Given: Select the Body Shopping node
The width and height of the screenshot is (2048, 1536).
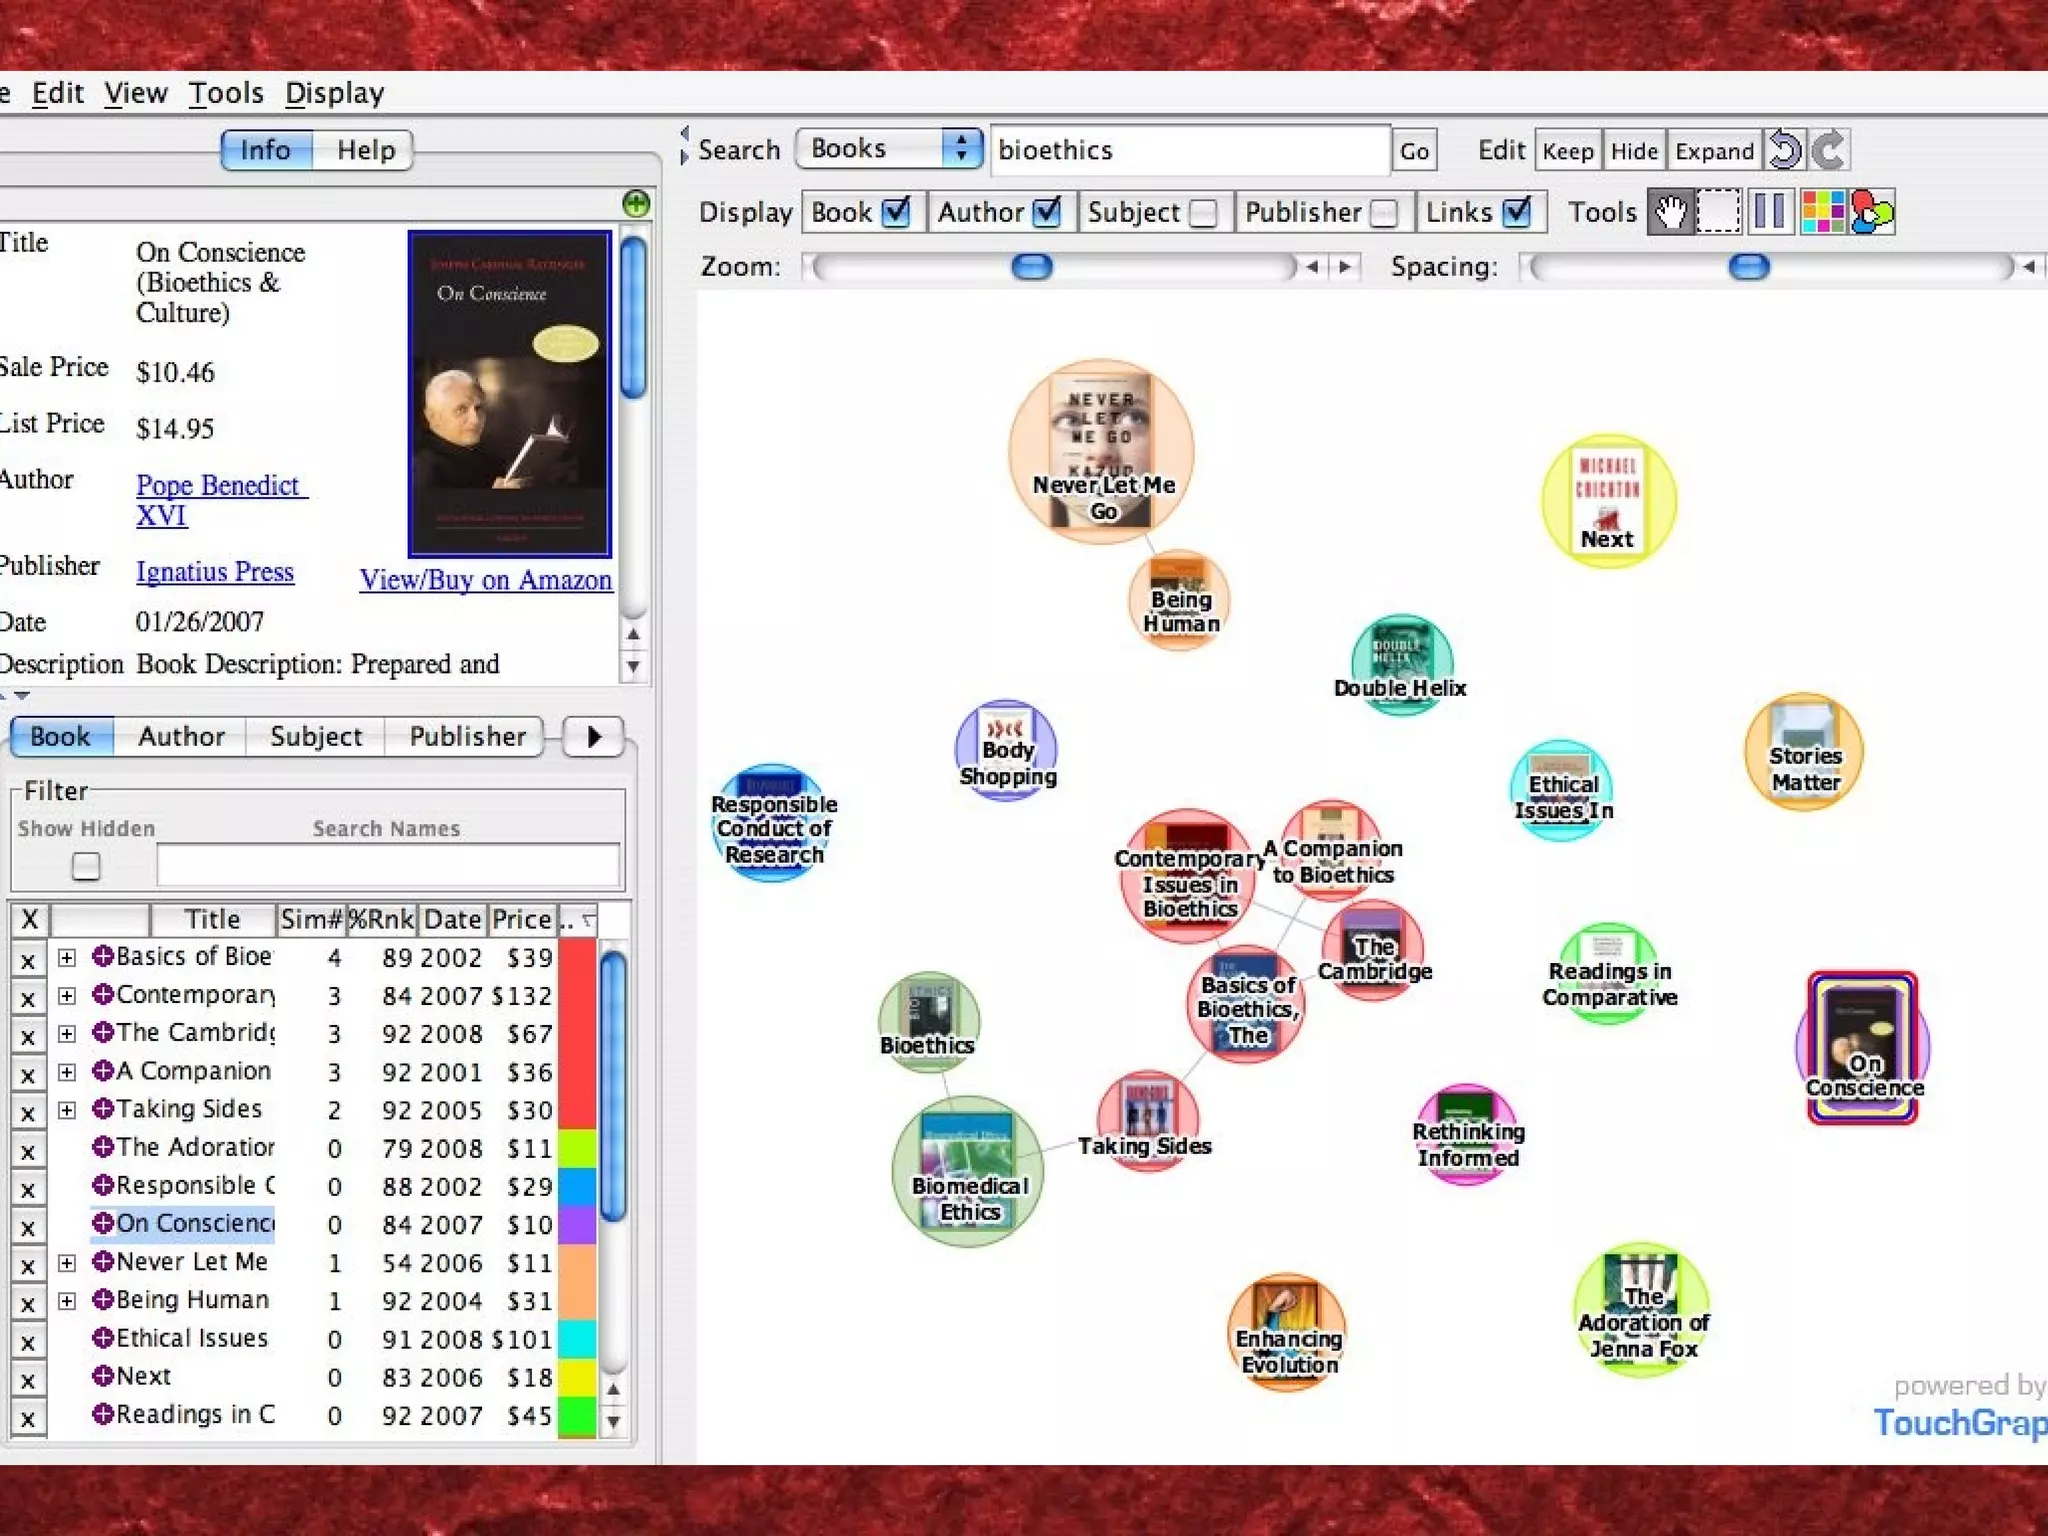Looking at the screenshot, I should click(1007, 750).
